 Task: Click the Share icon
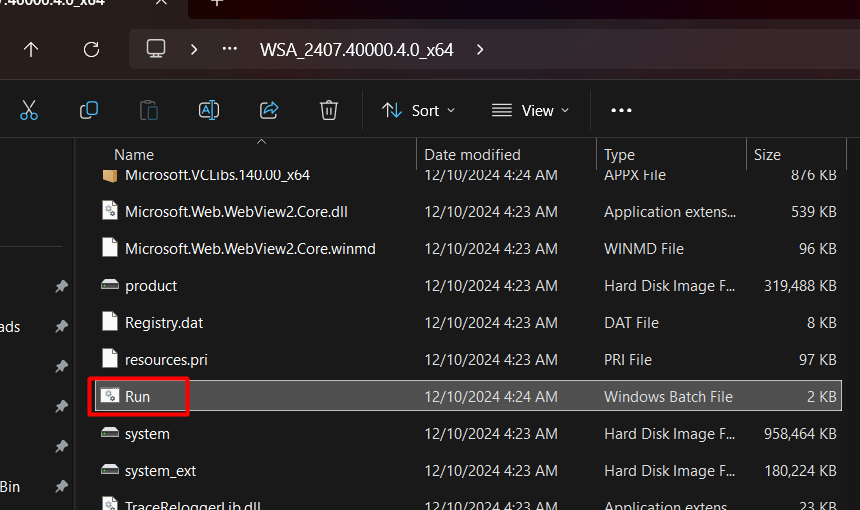269,110
